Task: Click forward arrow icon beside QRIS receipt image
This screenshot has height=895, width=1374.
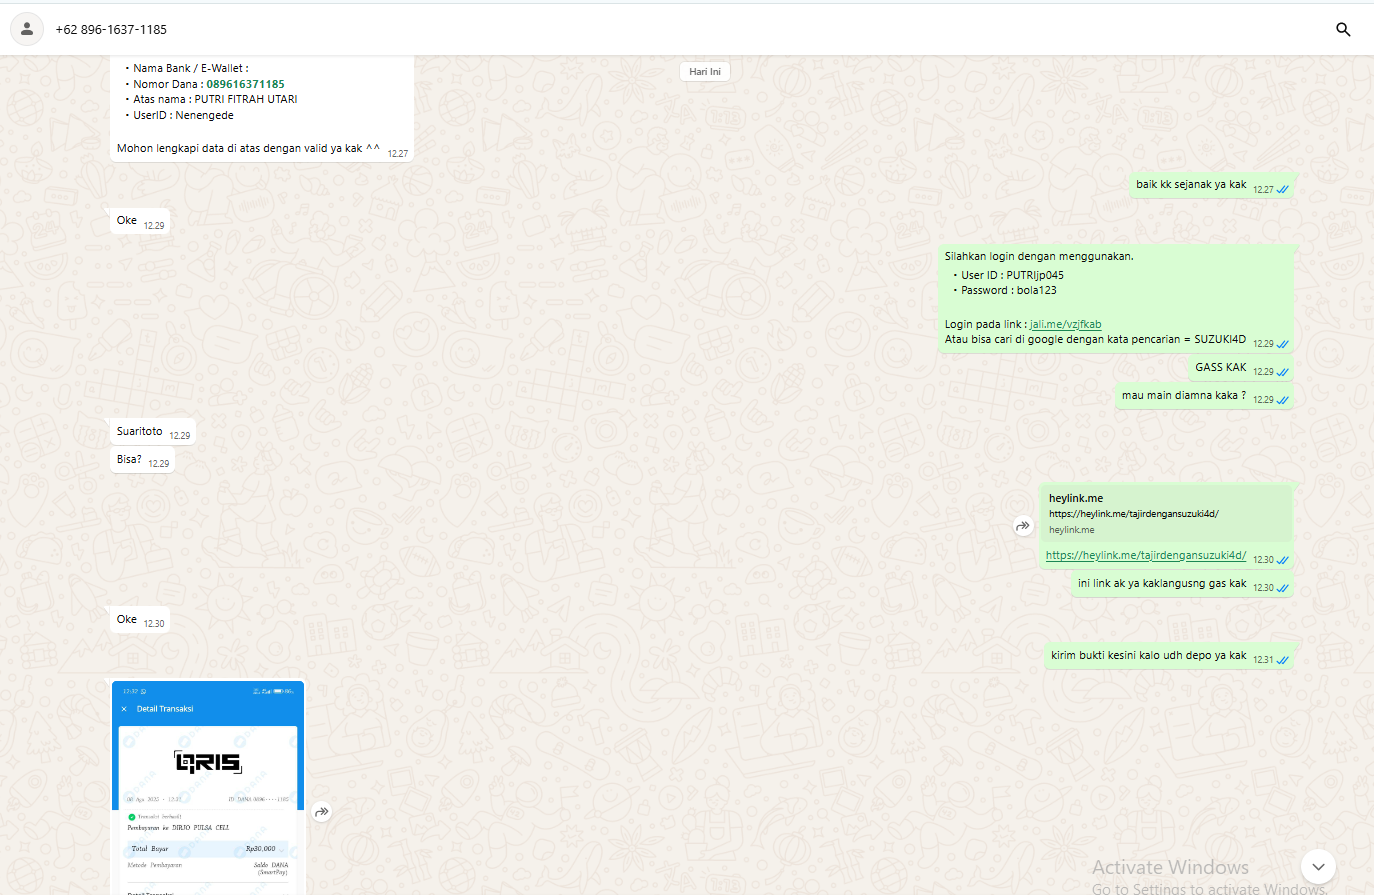Action: (x=322, y=812)
